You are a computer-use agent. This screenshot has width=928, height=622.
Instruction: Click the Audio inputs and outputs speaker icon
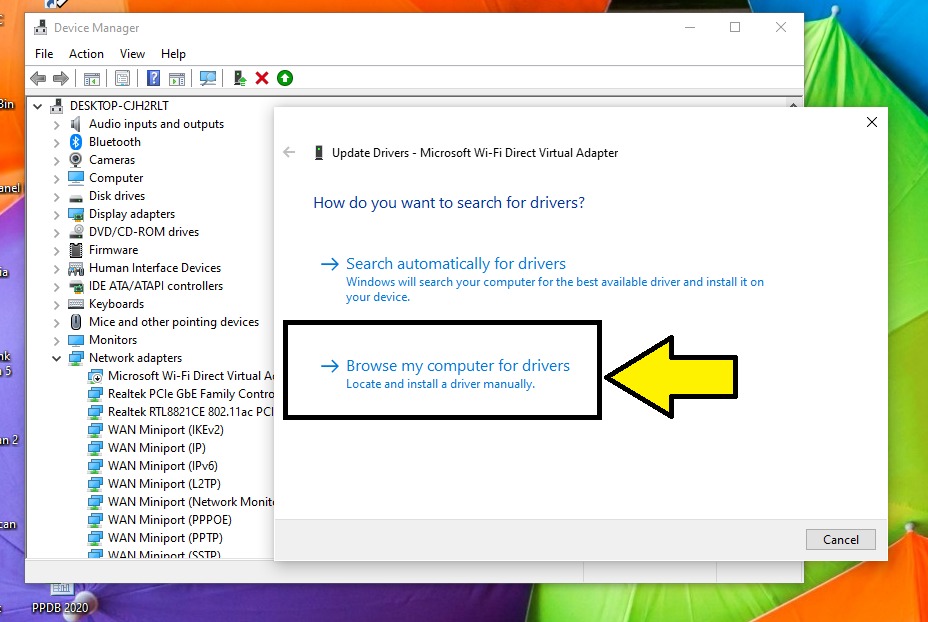76,124
